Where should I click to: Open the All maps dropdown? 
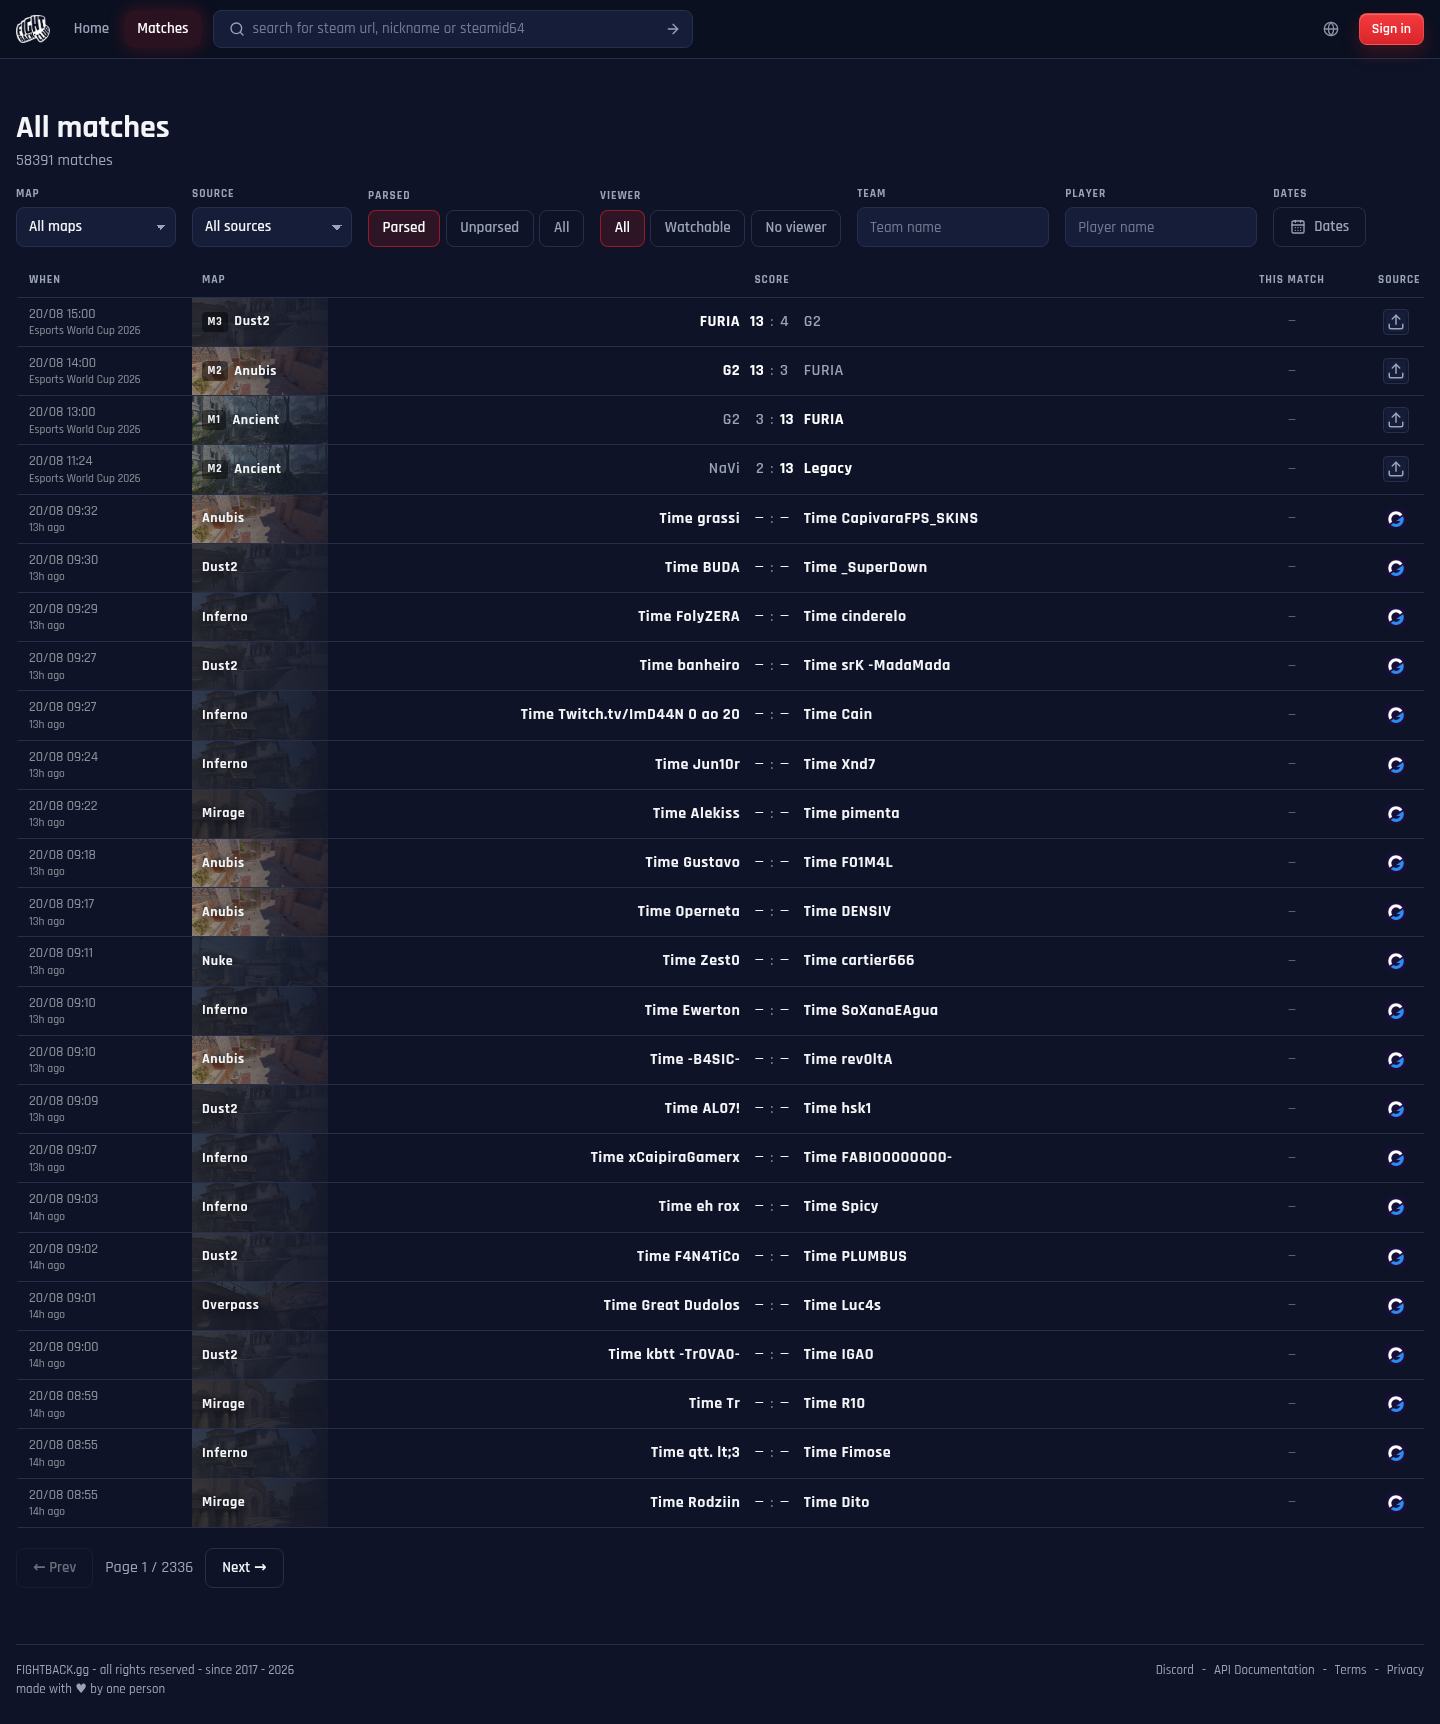96,227
